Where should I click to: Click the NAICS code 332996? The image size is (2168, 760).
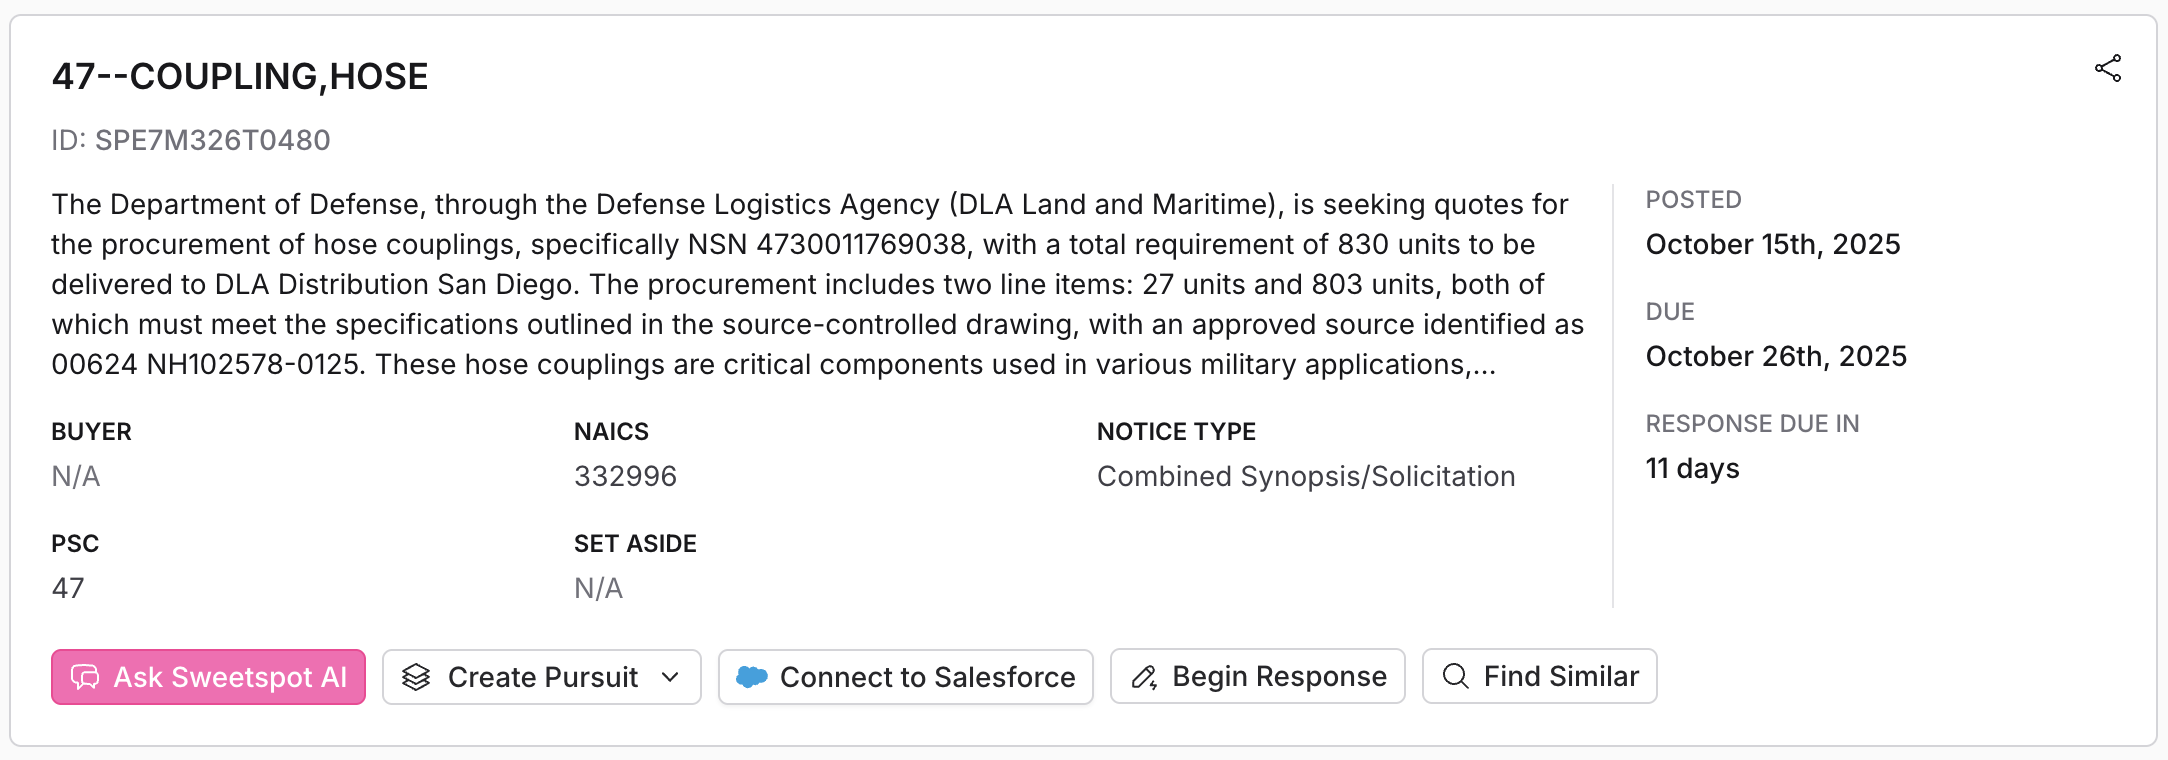click(625, 476)
